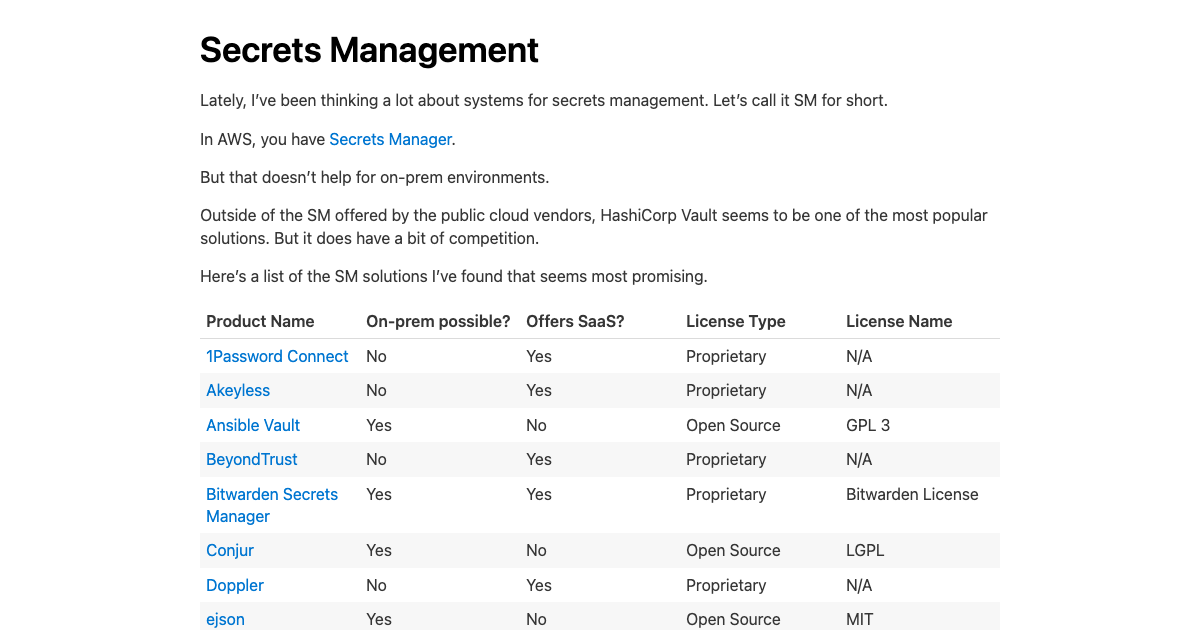The width and height of the screenshot is (1200, 630).
Task: Select the Bitwarden License cell
Action: tap(912, 494)
